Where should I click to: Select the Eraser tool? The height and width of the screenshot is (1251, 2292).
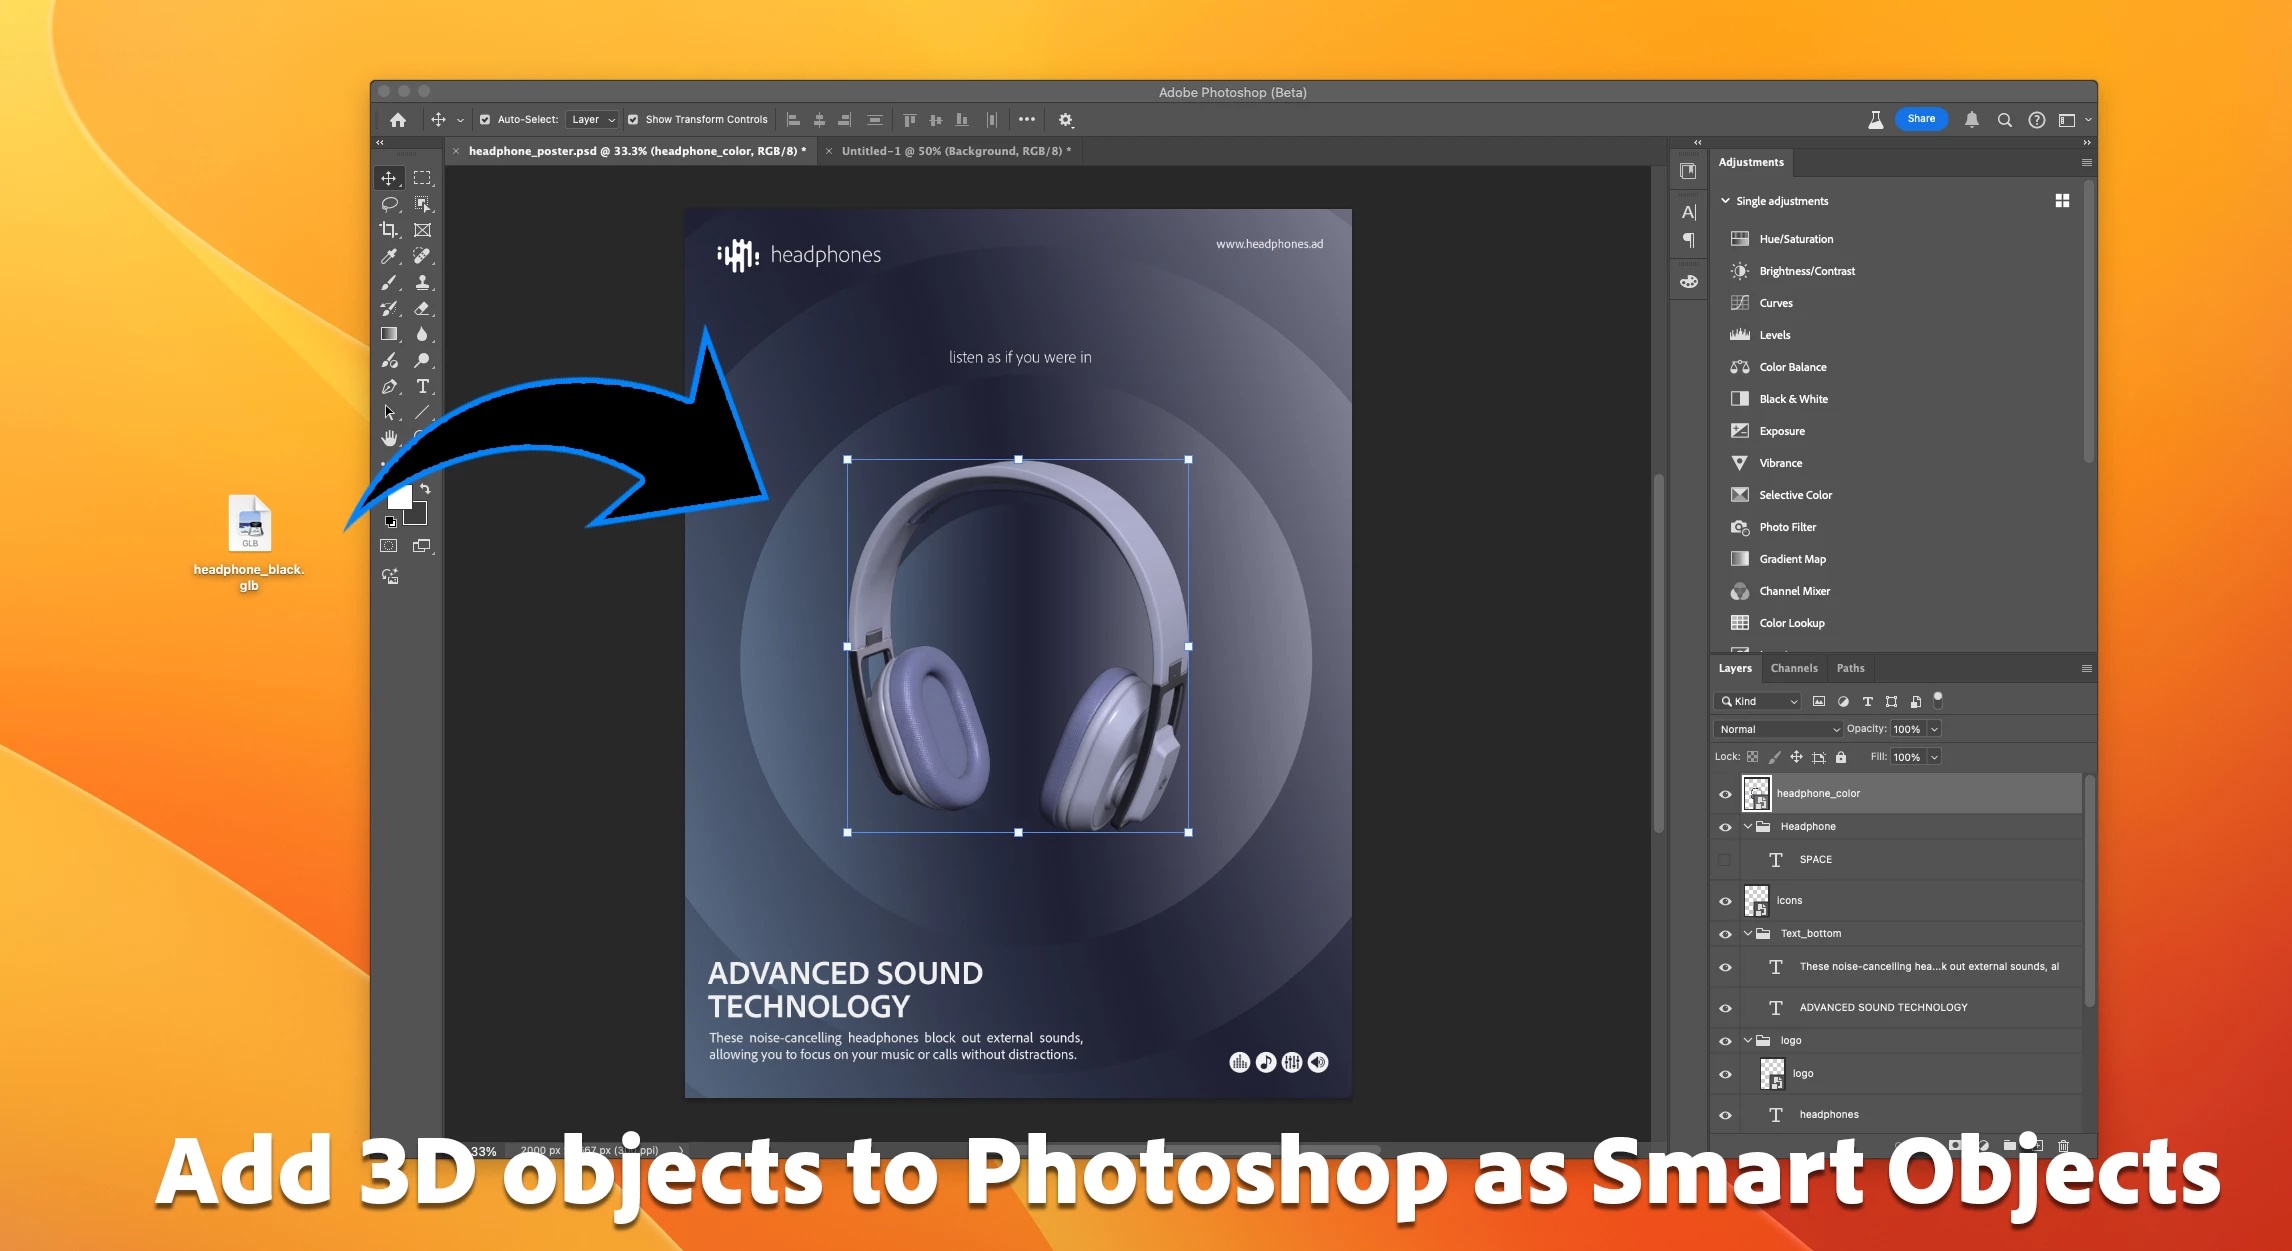click(x=423, y=309)
